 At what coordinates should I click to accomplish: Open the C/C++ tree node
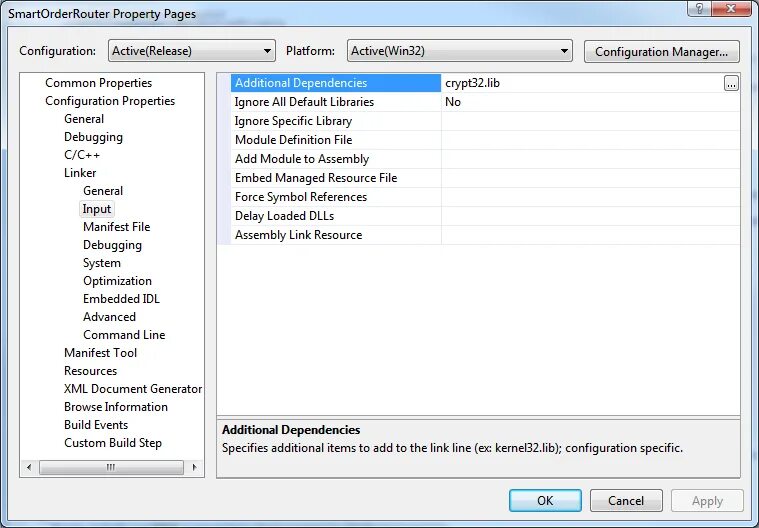click(82, 155)
